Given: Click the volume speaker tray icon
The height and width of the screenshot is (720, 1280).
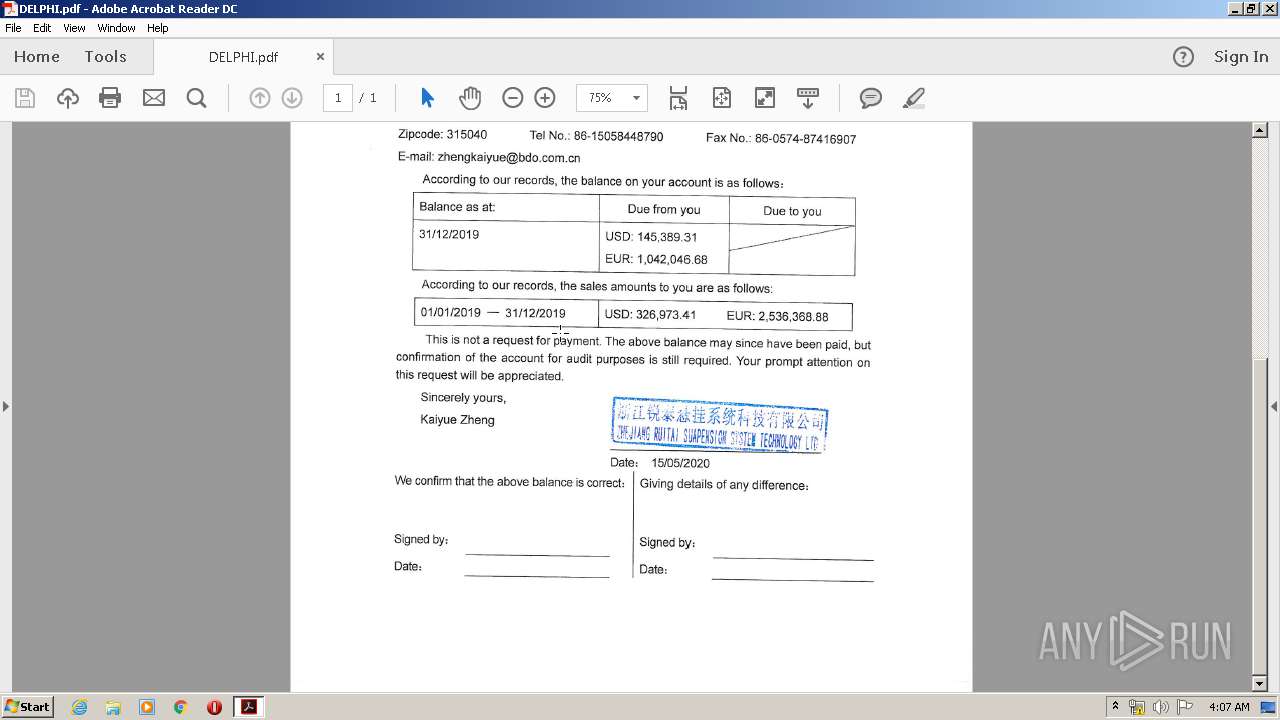Looking at the screenshot, I should (1161, 707).
